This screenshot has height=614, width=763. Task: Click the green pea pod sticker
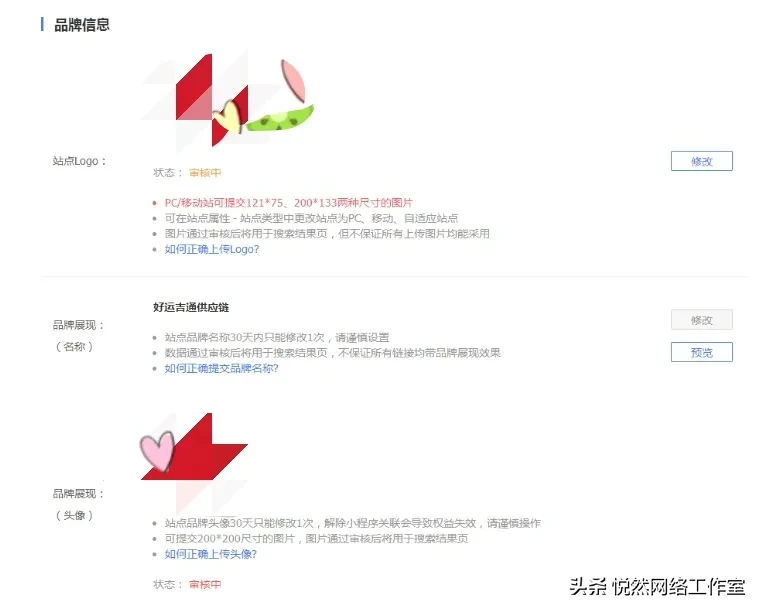point(280,119)
